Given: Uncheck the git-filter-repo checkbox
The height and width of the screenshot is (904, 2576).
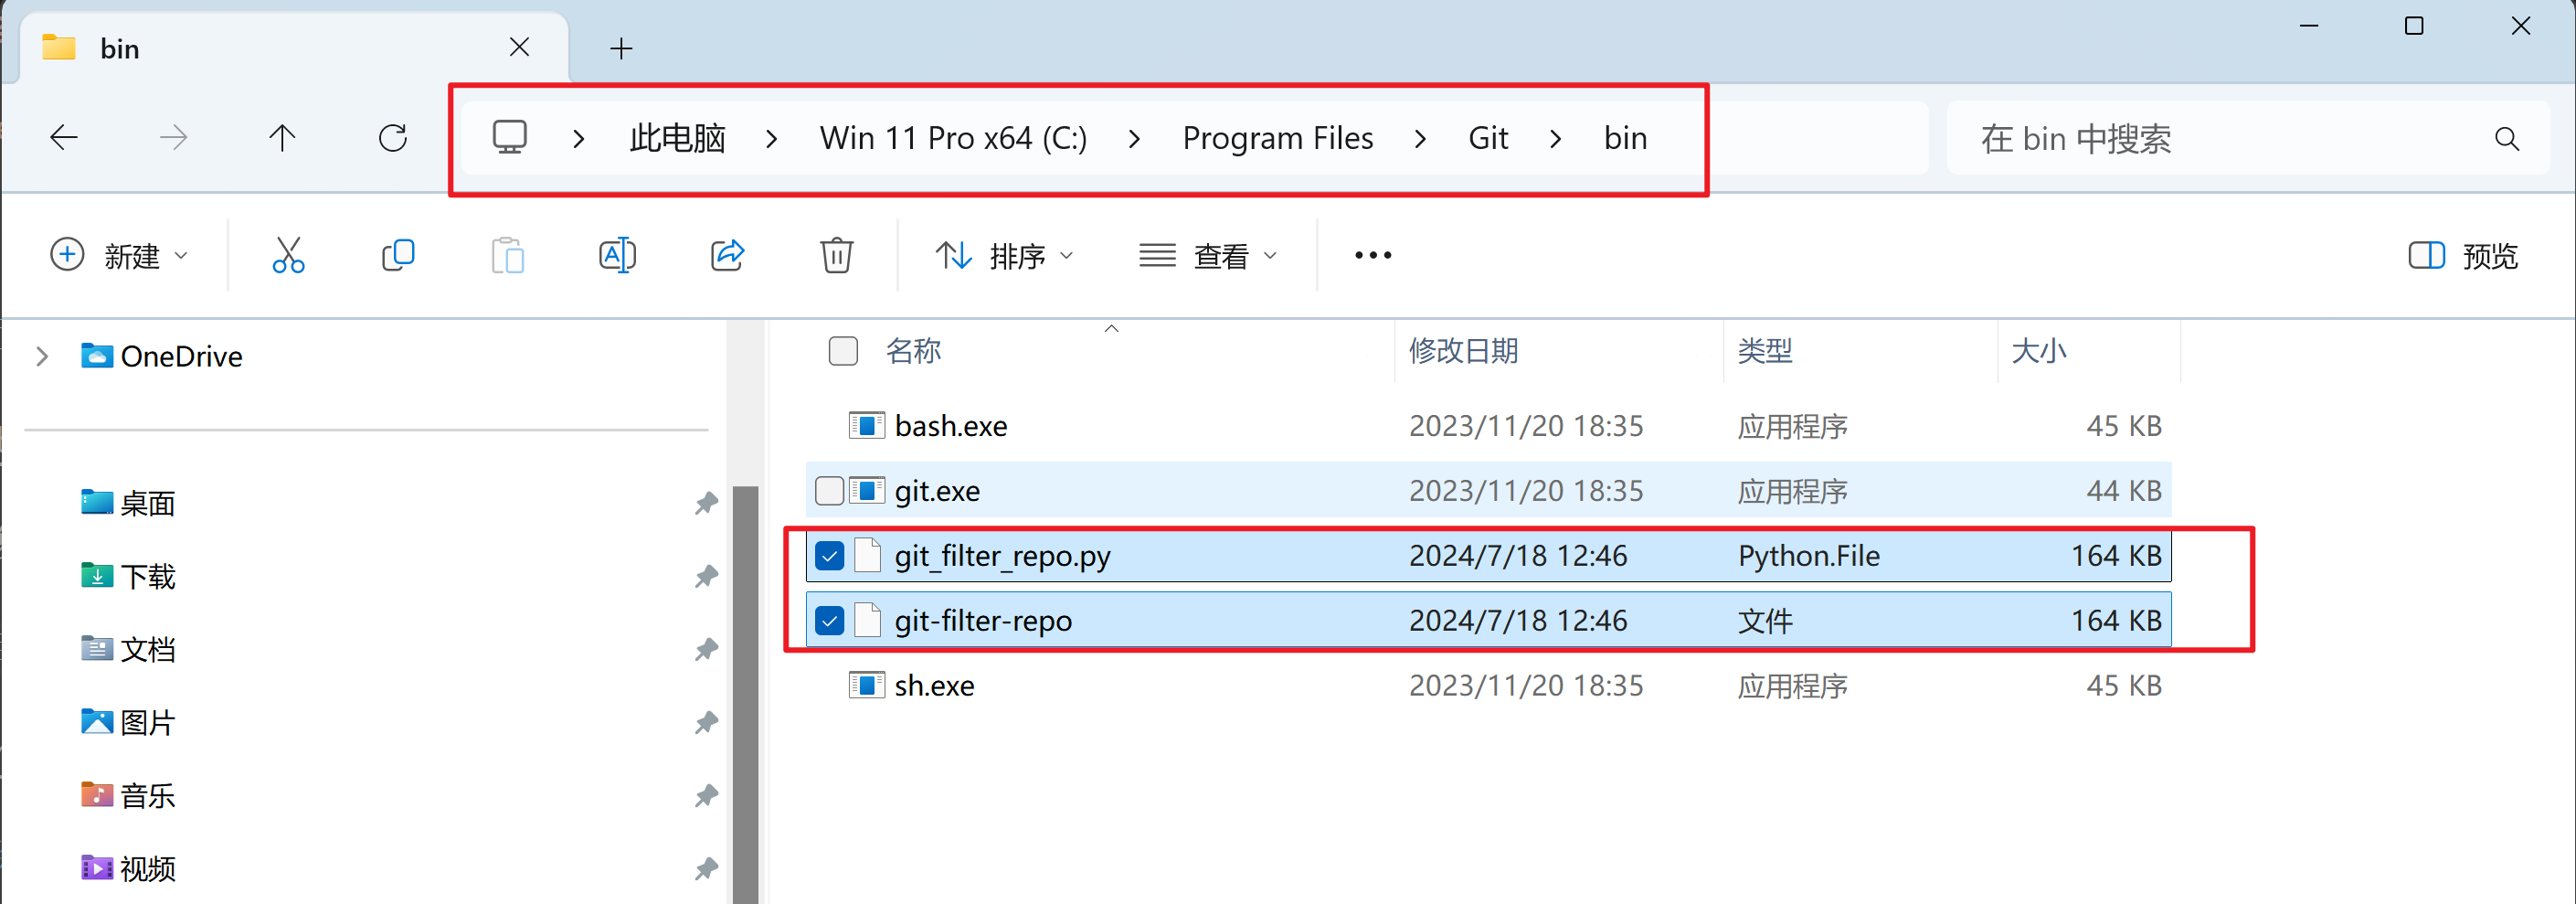Looking at the screenshot, I should 829,620.
